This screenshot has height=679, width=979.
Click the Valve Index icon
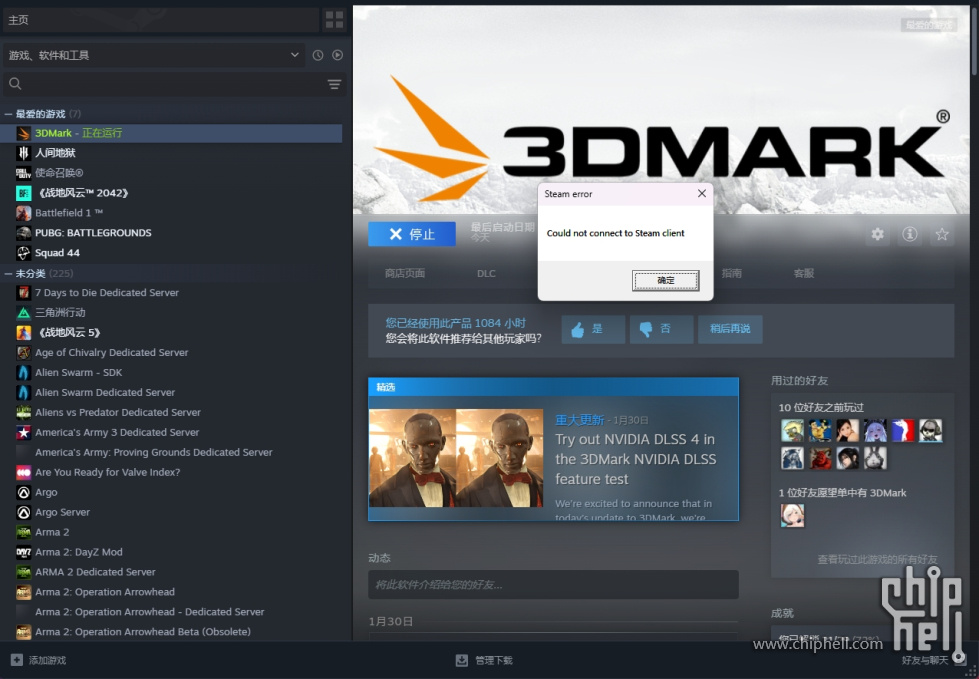(24, 472)
